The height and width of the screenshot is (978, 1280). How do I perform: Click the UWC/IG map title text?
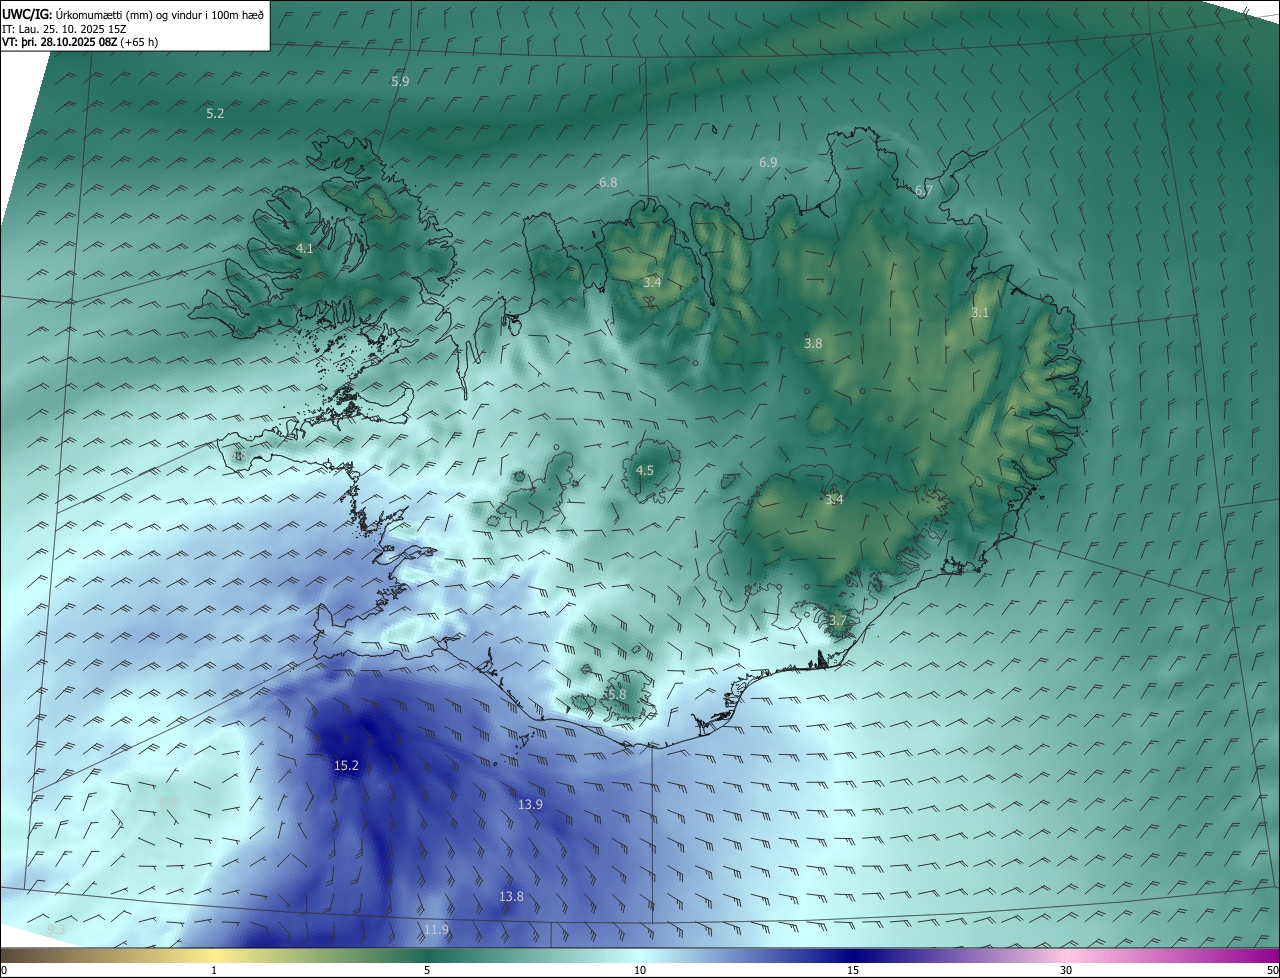(133, 13)
